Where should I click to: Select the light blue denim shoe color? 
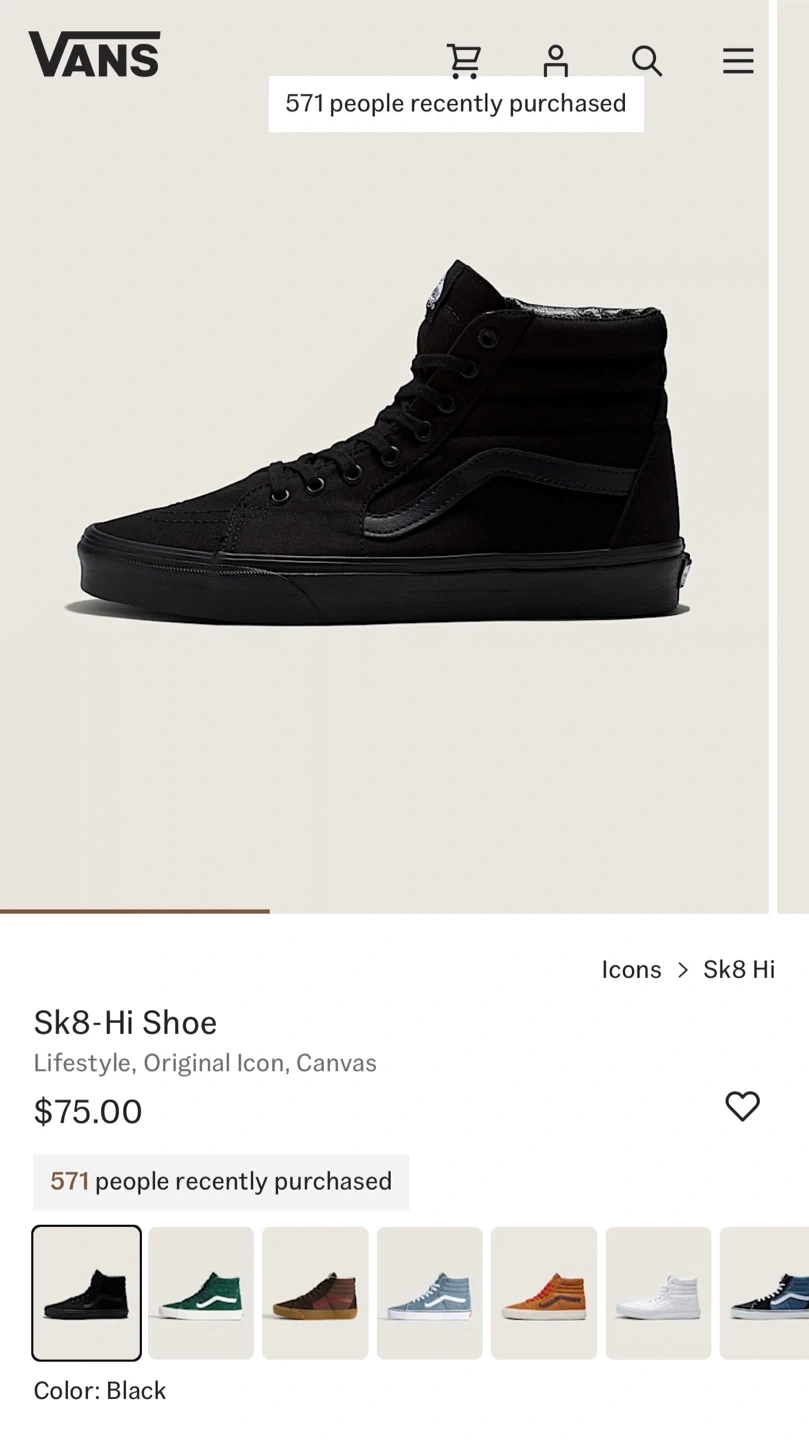(430, 1292)
